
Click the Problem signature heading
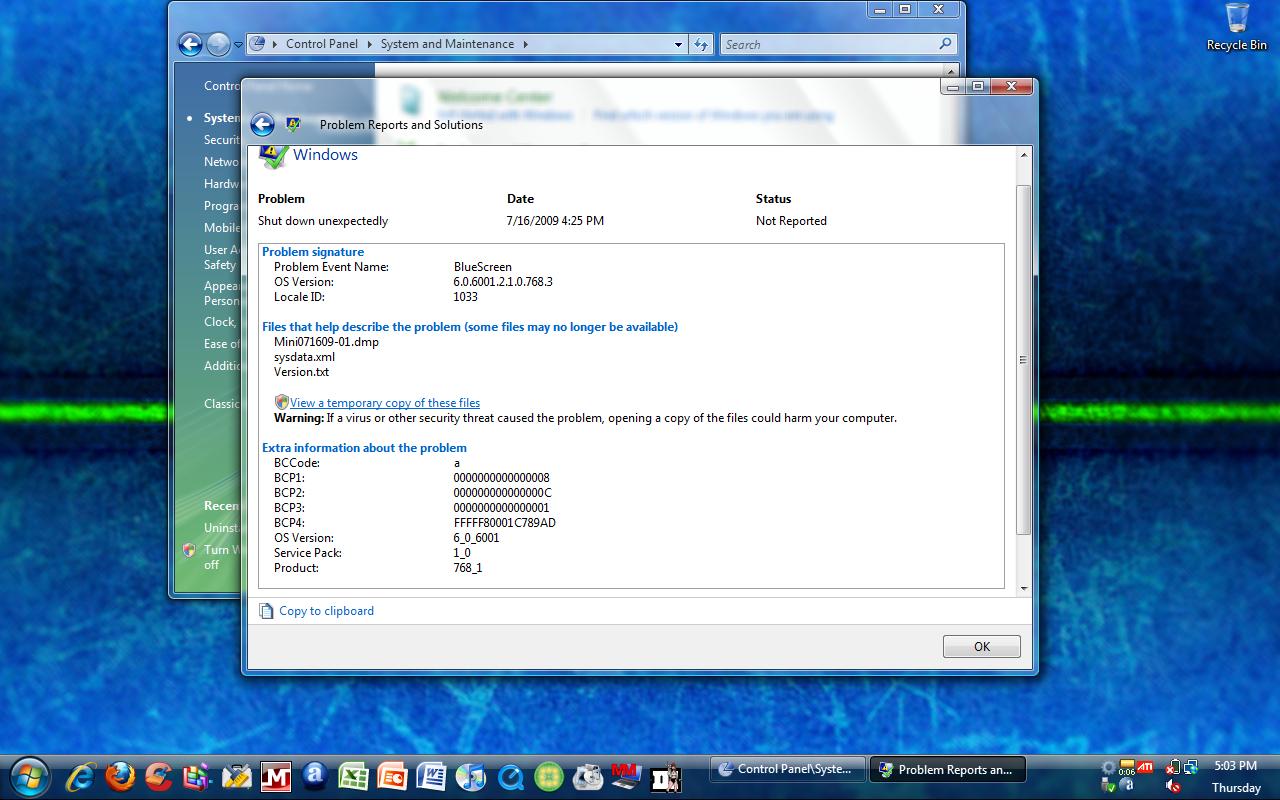point(313,252)
